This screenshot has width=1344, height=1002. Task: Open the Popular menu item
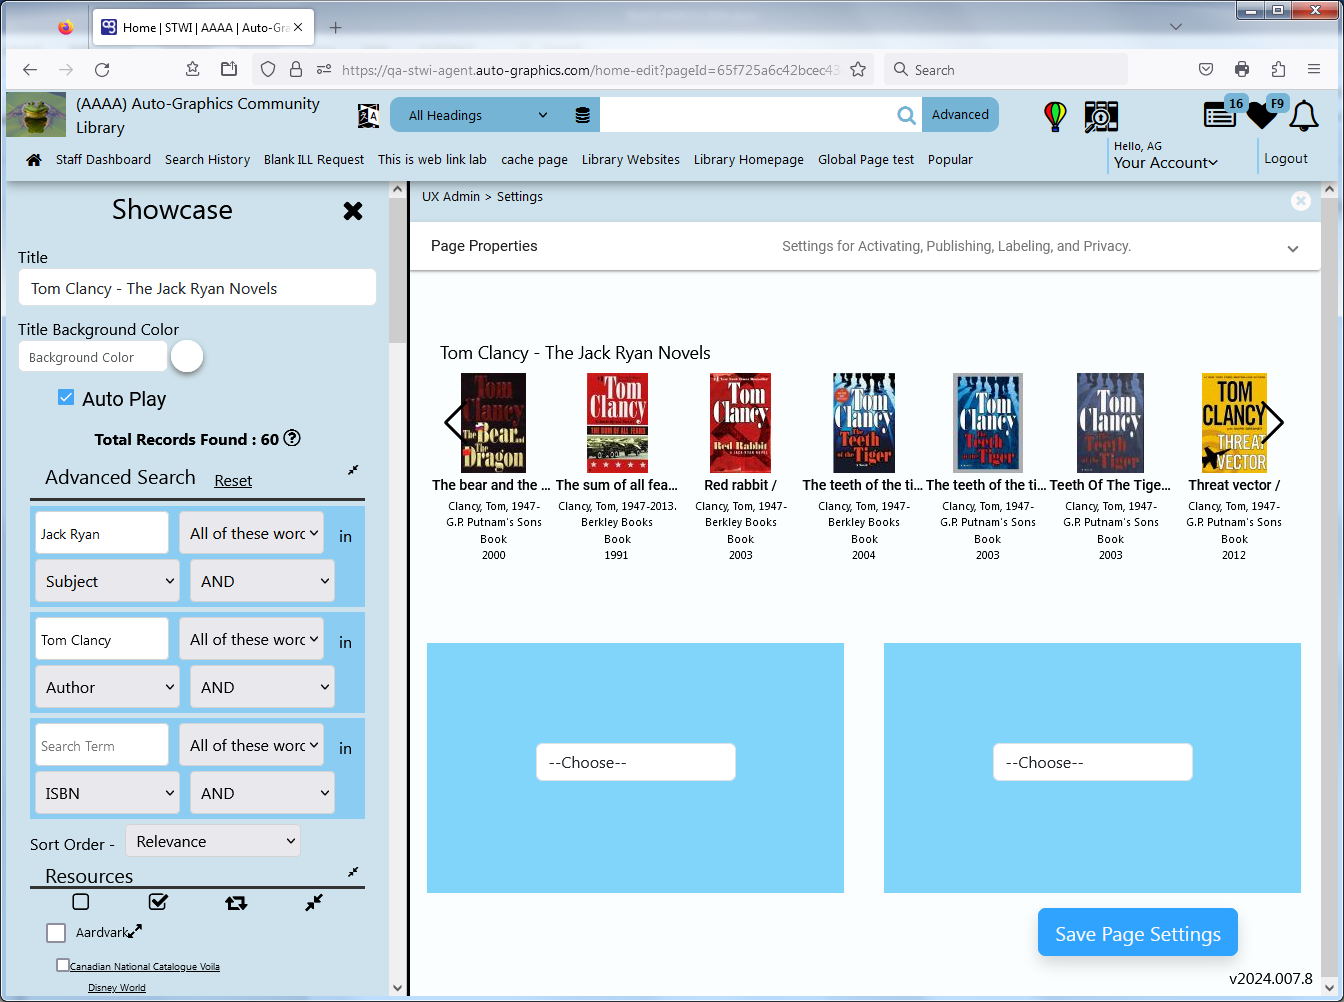[x=950, y=160]
